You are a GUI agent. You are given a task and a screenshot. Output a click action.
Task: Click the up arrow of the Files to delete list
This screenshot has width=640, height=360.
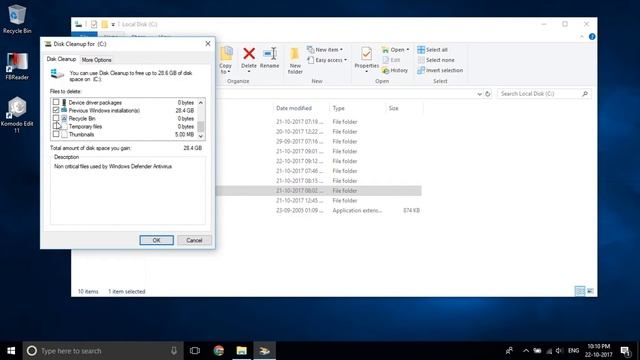pyautogui.click(x=200, y=102)
